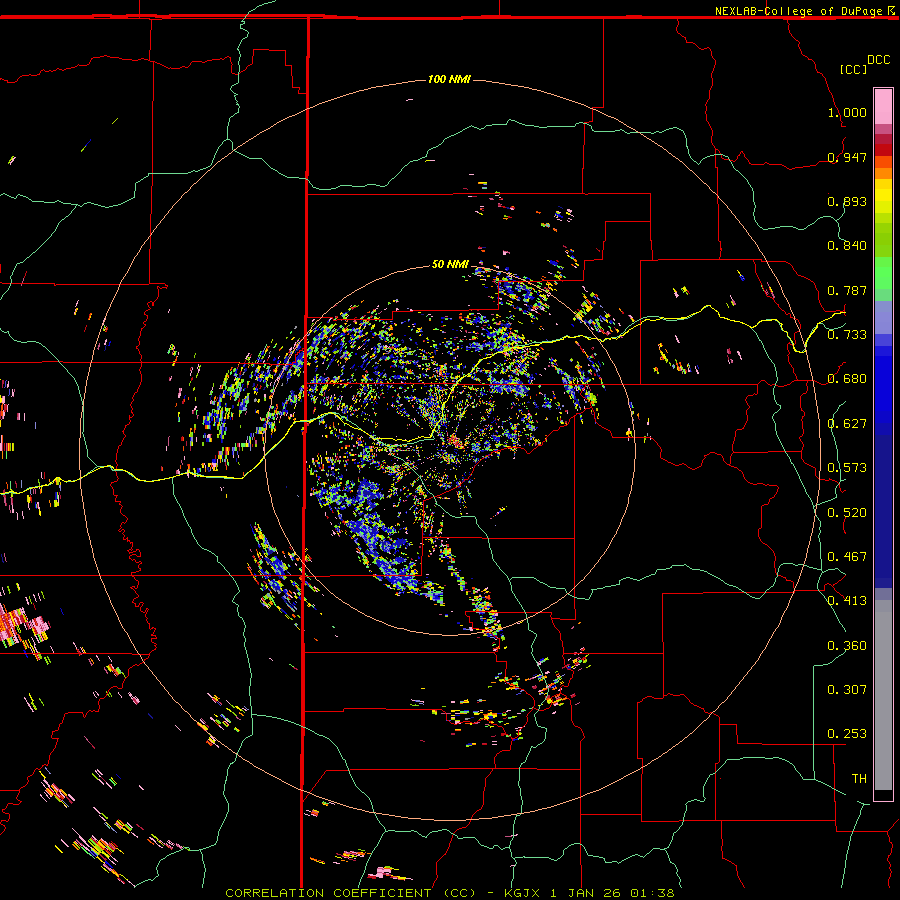Click the 0.360 scale value
Screen dimensions: 900x900
847,646
